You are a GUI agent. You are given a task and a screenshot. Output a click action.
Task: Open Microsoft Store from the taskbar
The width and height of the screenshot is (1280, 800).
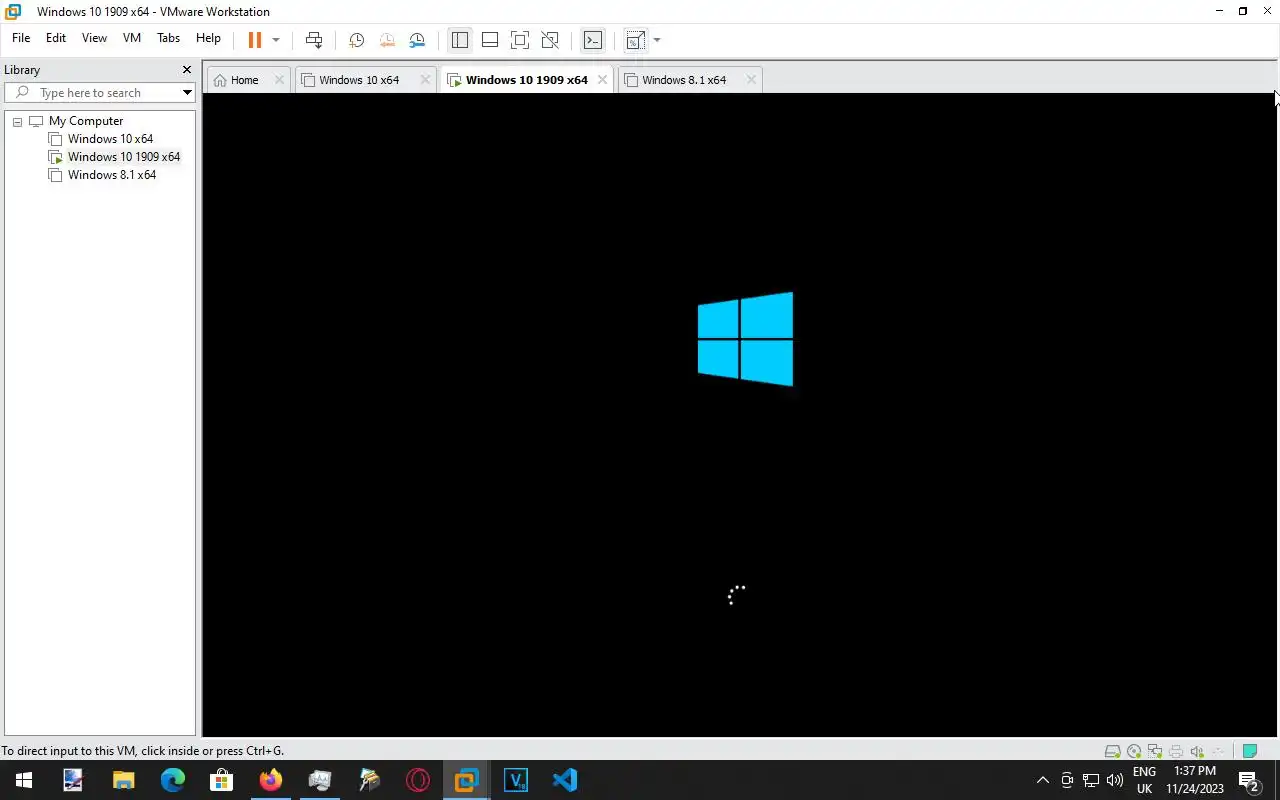221,780
